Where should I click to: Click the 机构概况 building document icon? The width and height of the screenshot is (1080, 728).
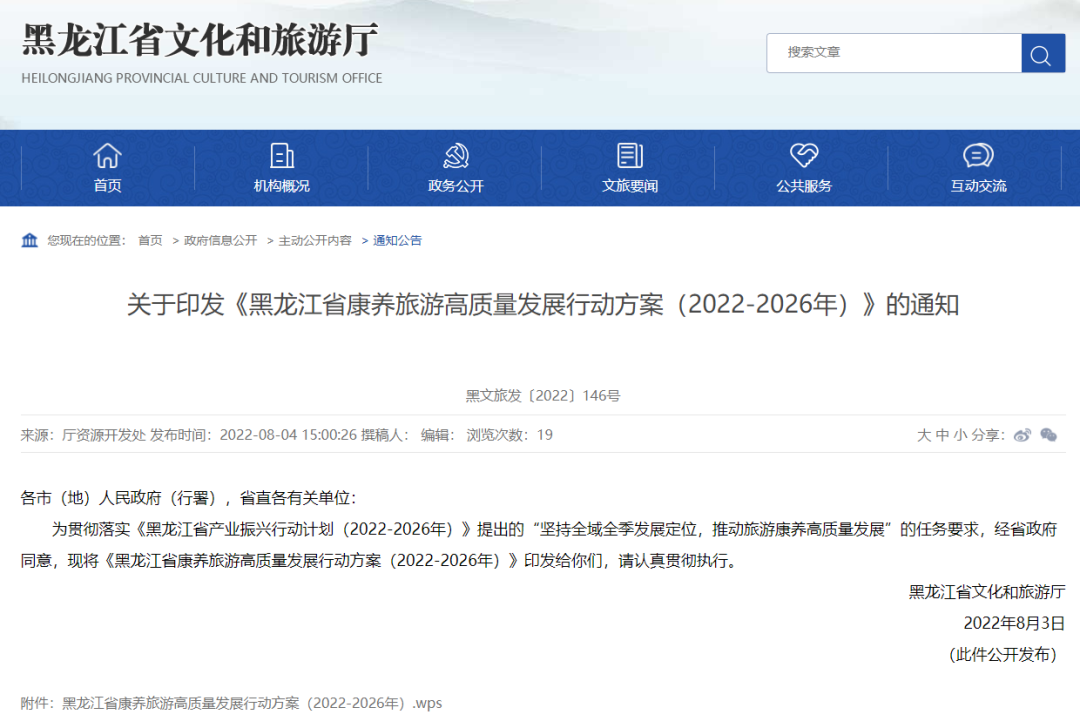[282, 156]
